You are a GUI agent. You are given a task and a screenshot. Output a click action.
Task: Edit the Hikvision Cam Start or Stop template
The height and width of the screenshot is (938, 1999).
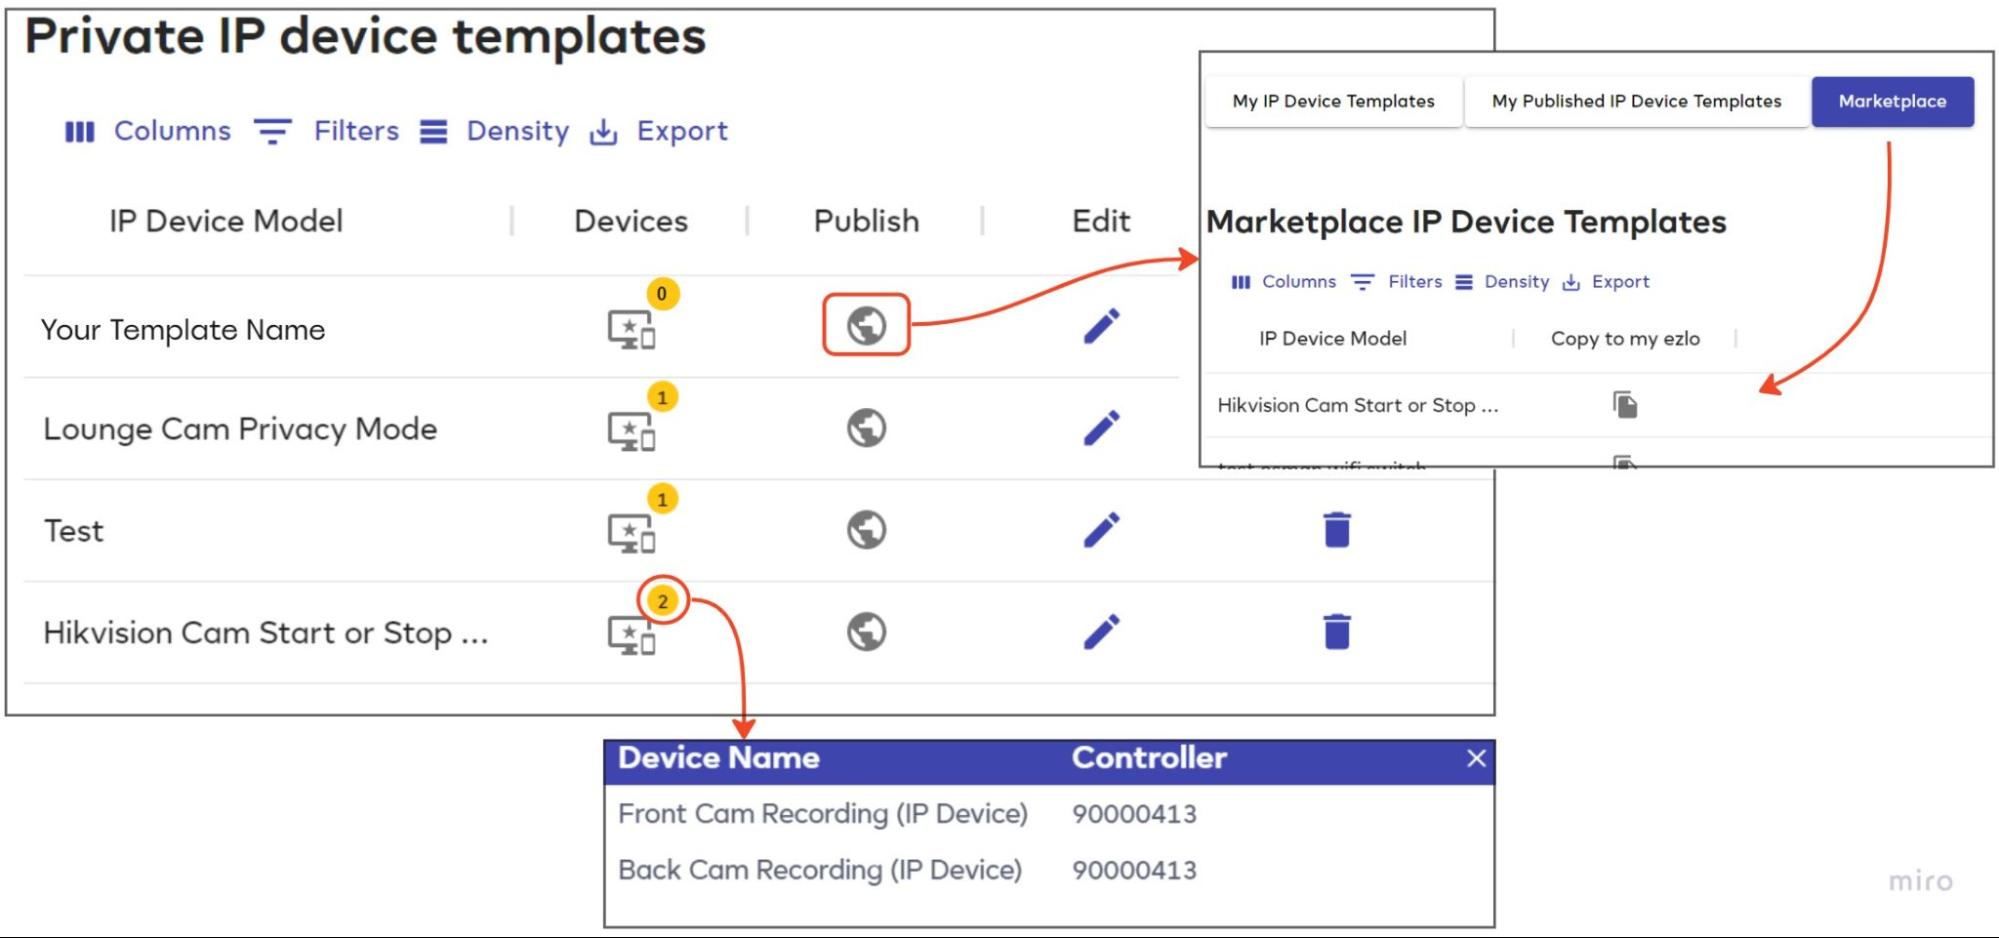(1101, 632)
